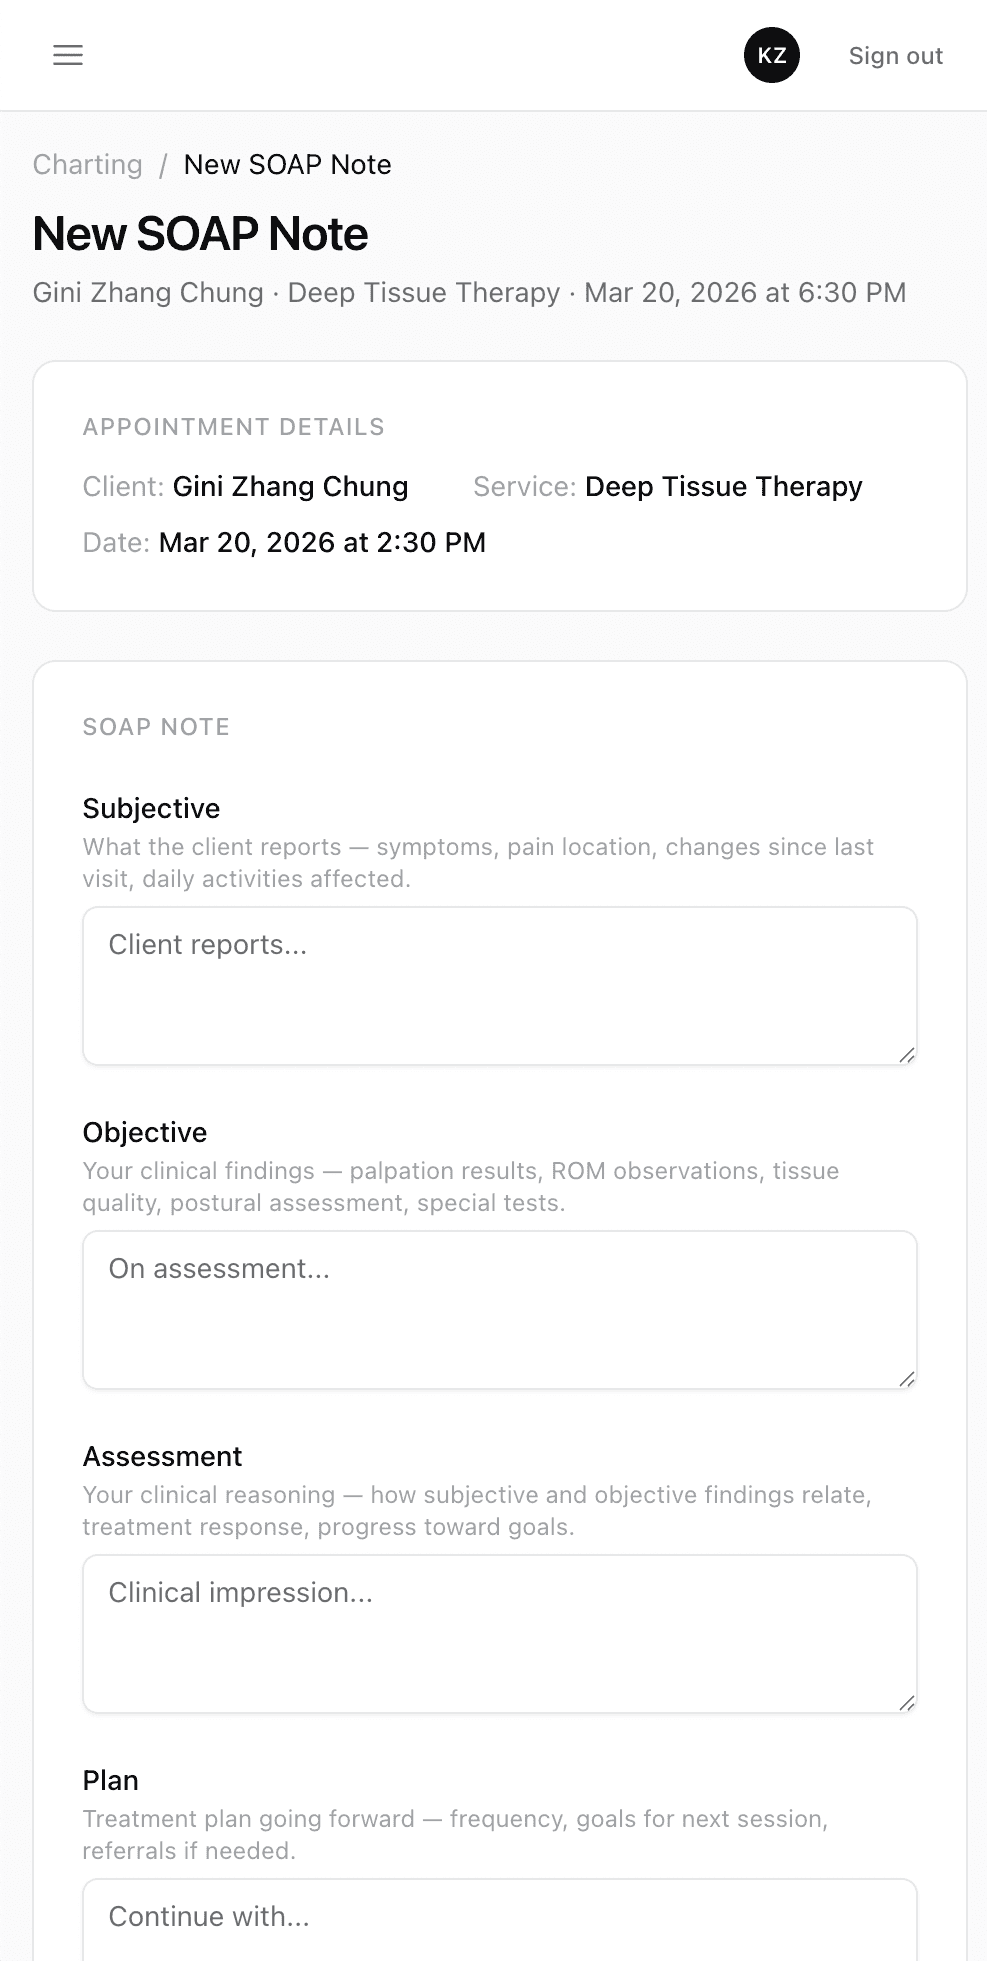Click the Appointment Details card header

(234, 426)
